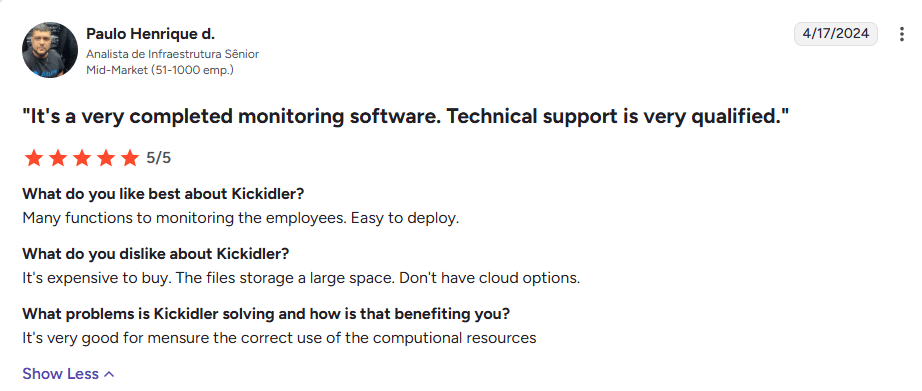Click Paulo Henrique's profile avatar
Viewport: 922px width, 391px height.
pos(50,50)
